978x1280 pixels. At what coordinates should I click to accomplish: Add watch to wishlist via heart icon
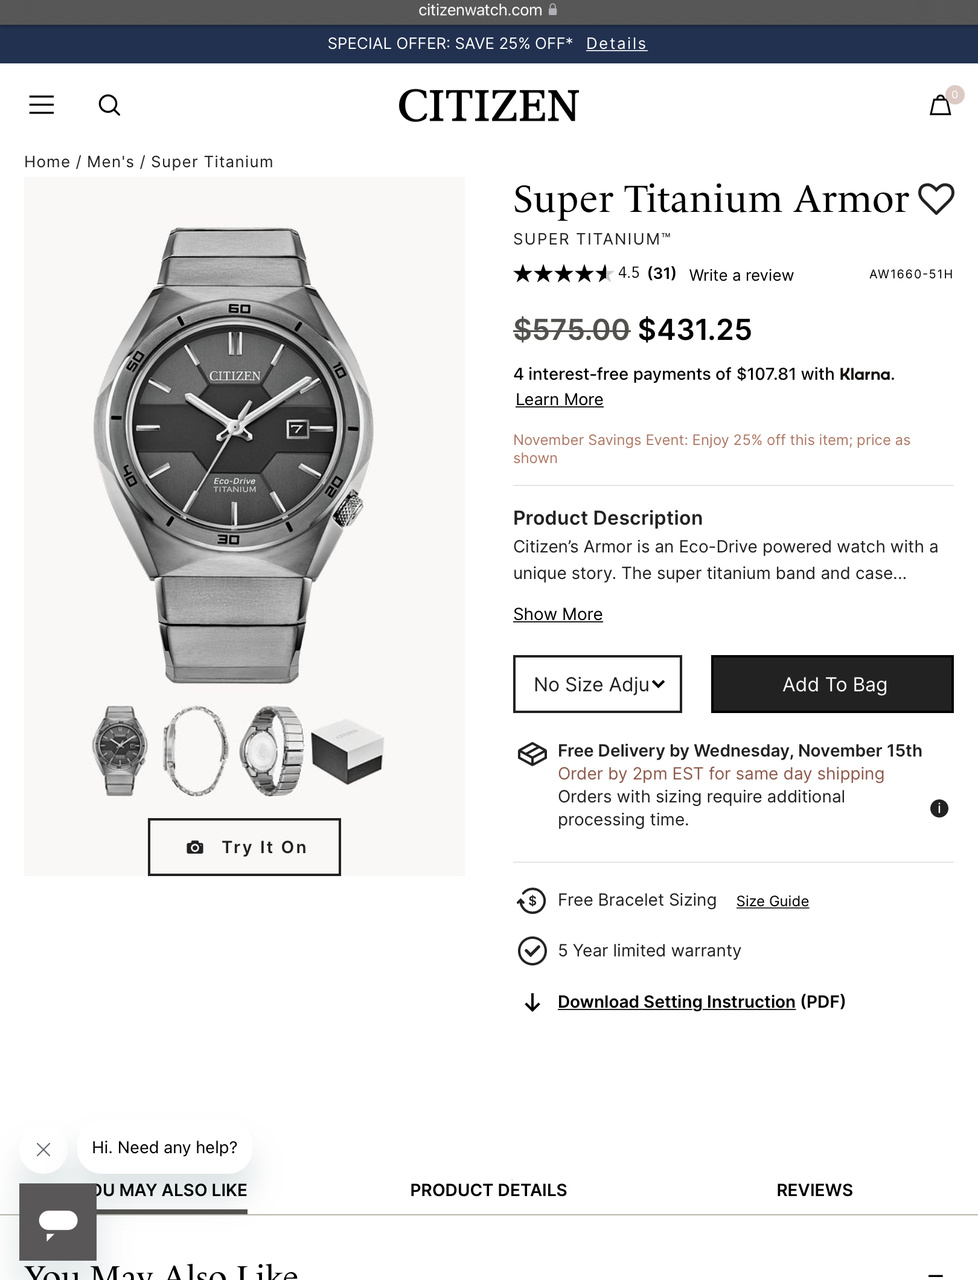click(x=936, y=199)
